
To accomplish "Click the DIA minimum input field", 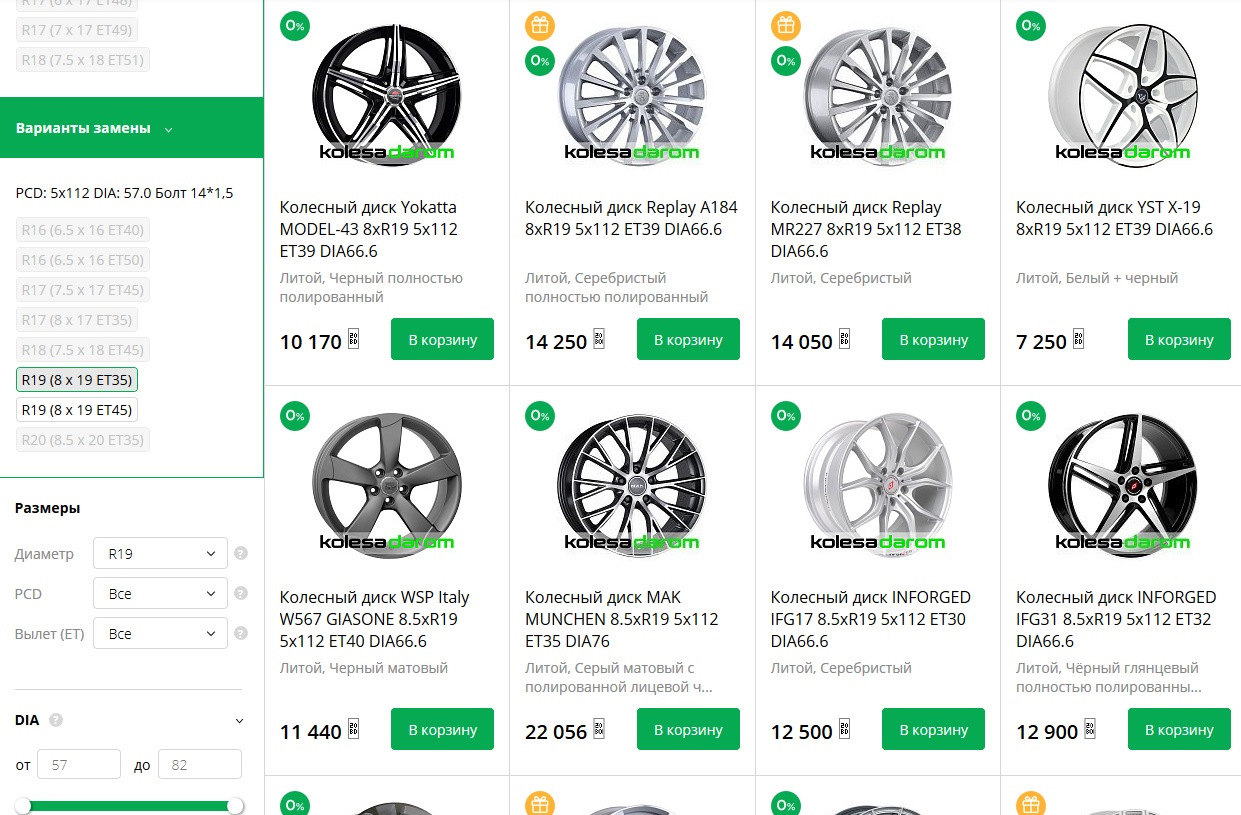I will coord(78,764).
